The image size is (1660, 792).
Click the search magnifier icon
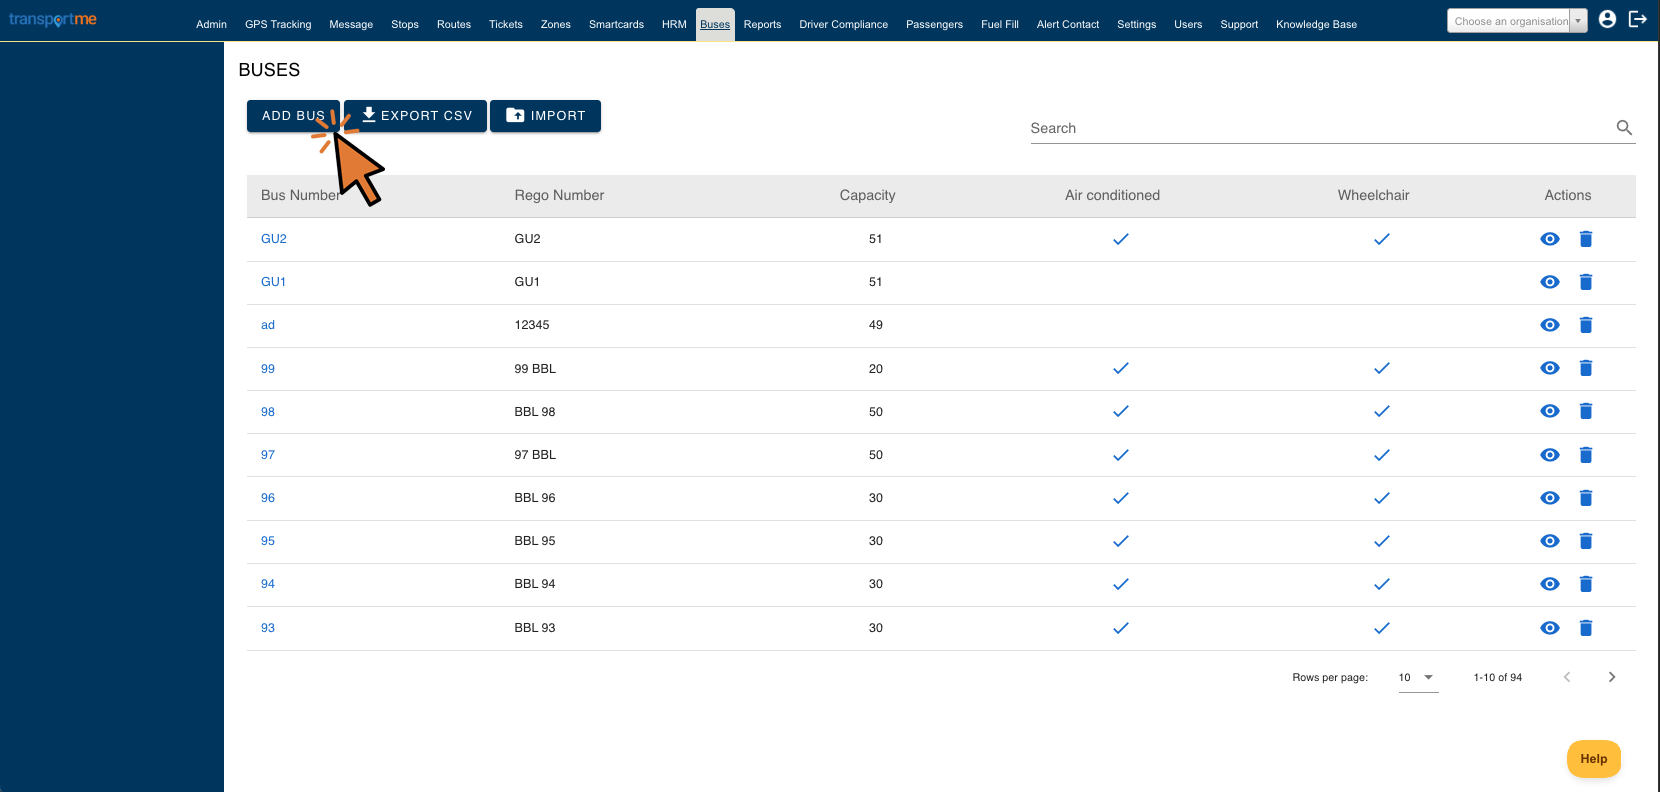coord(1624,128)
